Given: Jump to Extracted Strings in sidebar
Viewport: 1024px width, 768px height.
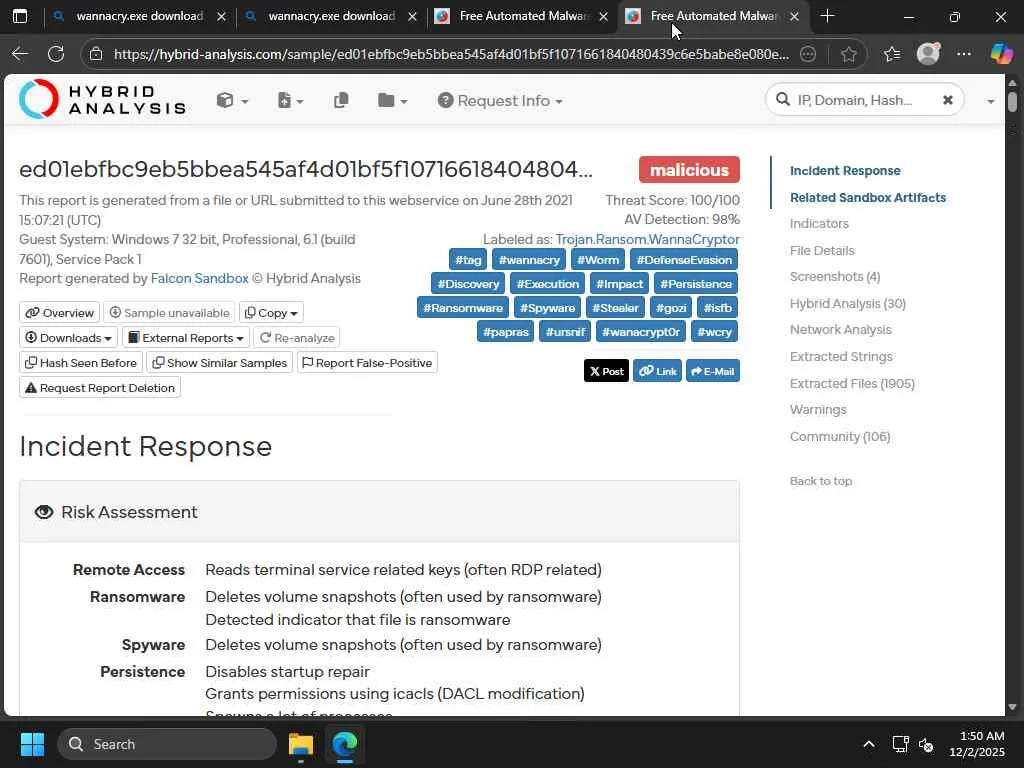Looking at the screenshot, I should pos(841,357).
